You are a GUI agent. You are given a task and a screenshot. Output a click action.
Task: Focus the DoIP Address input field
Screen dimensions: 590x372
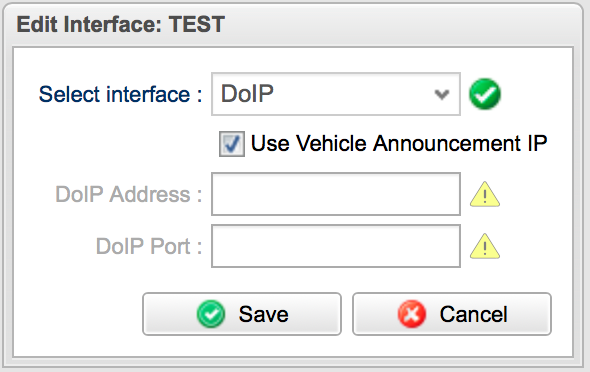coord(336,194)
